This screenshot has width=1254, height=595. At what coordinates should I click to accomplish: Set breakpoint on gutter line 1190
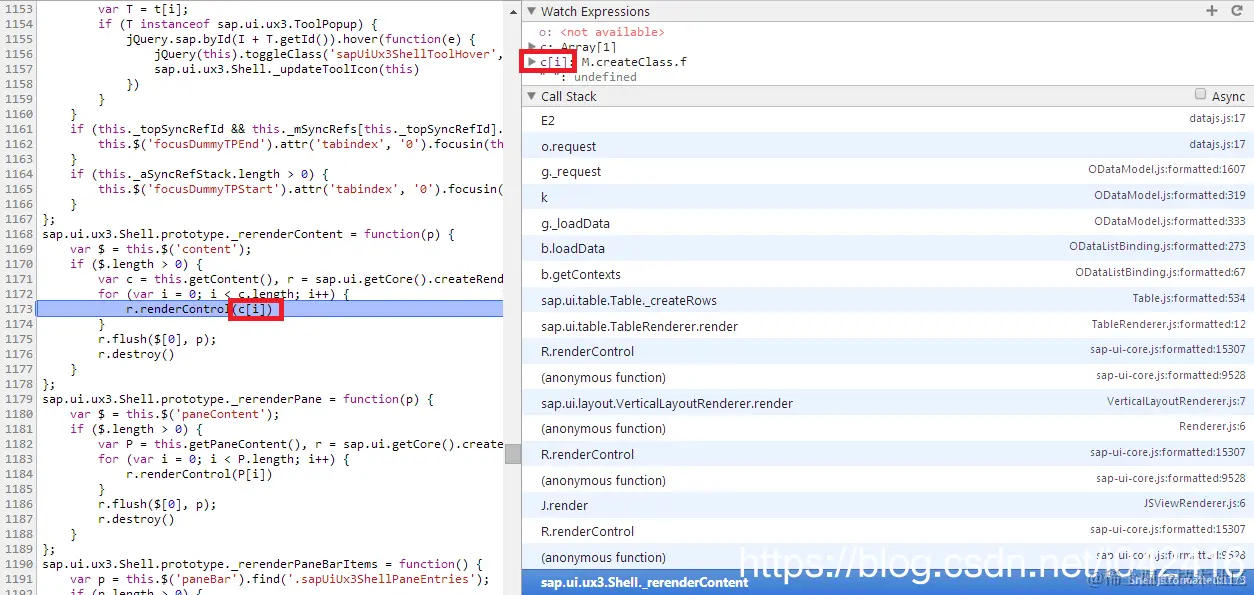click(x=17, y=564)
